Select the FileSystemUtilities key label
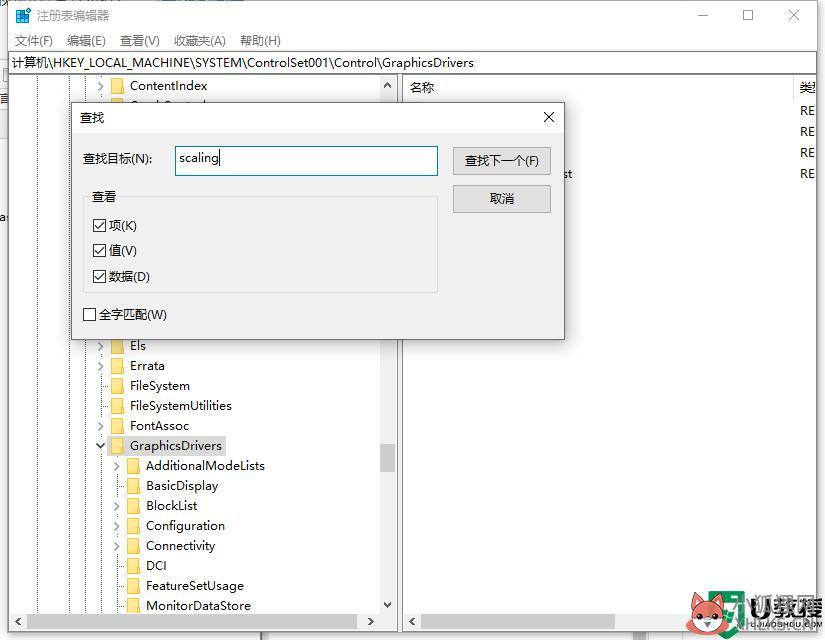 coord(181,406)
